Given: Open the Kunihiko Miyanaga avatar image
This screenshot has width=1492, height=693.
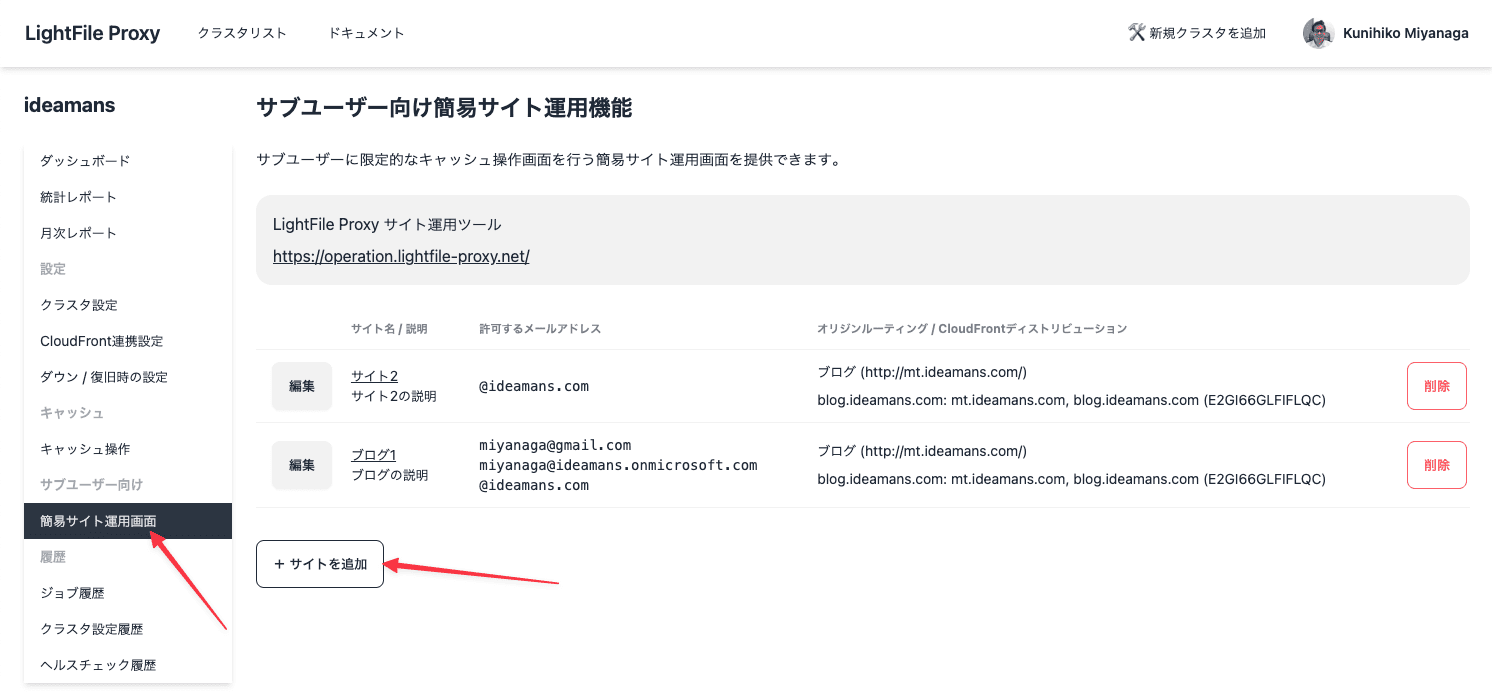Looking at the screenshot, I should 1318,32.
